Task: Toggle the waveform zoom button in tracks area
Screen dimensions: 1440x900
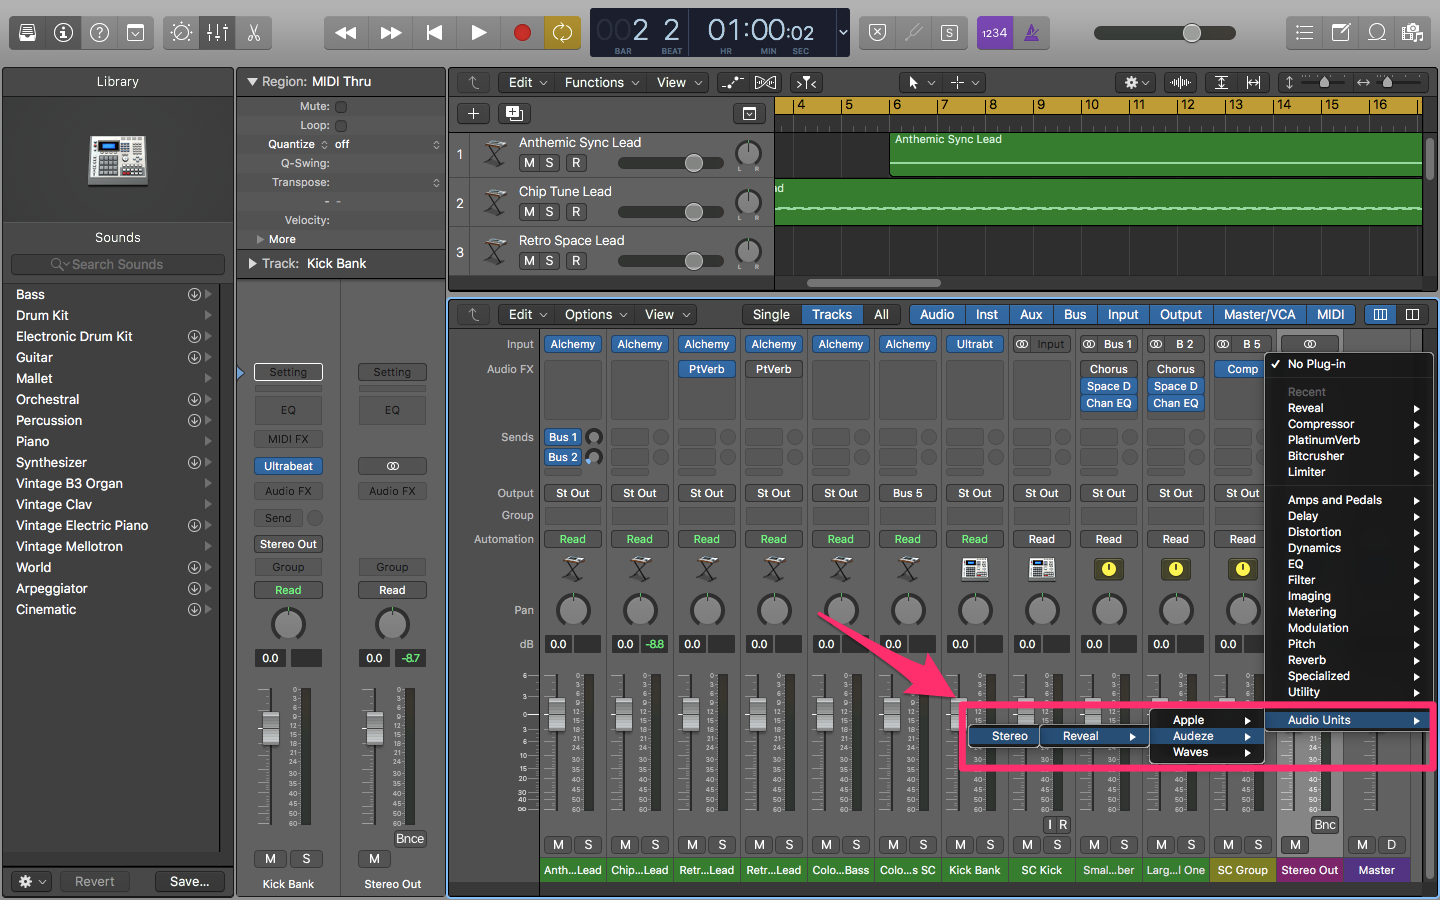Action: click(1181, 82)
